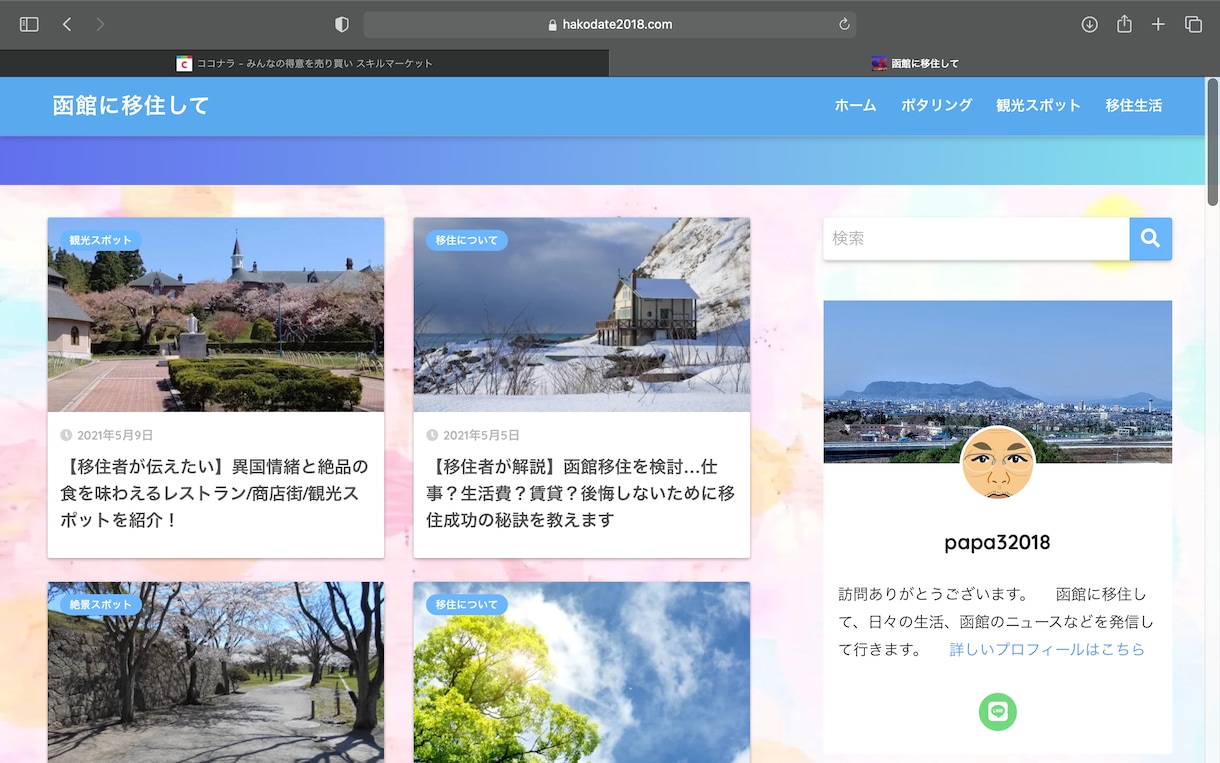The width and height of the screenshot is (1220, 763).
Task: Open the 移住生活 menu item
Action: [x=1133, y=105]
